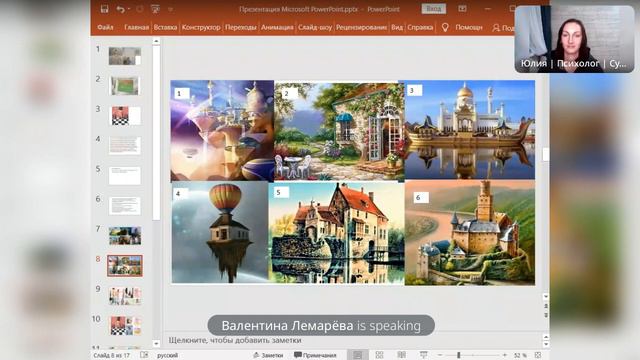Click the zoom out minus button
640x360 pixels.
[440, 356]
